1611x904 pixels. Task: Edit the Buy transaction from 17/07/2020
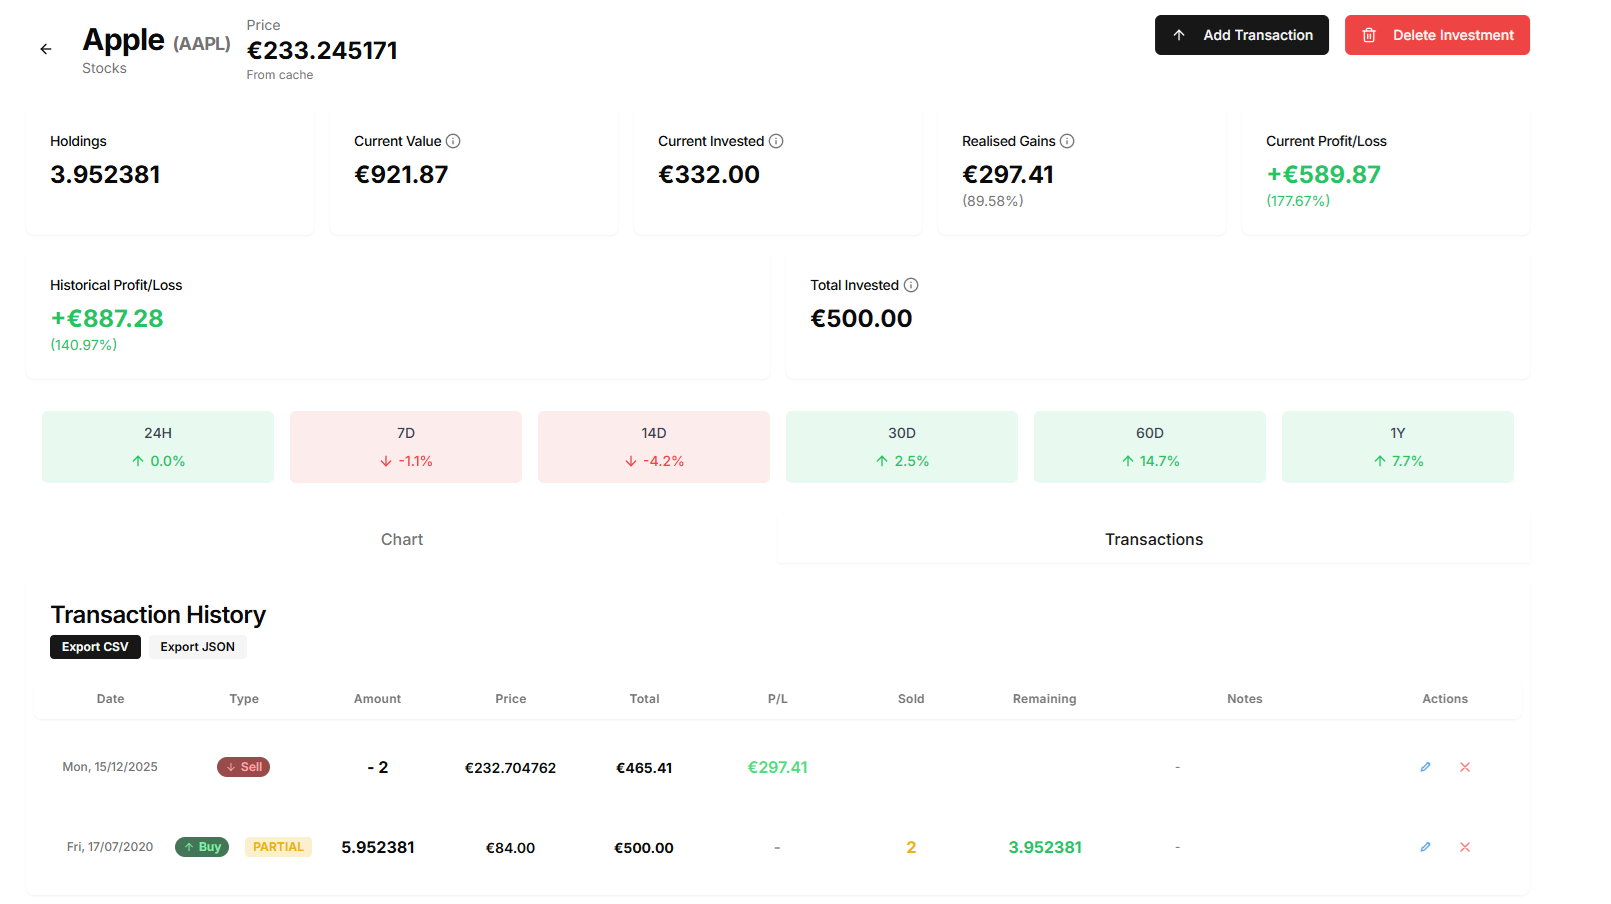pyautogui.click(x=1424, y=846)
